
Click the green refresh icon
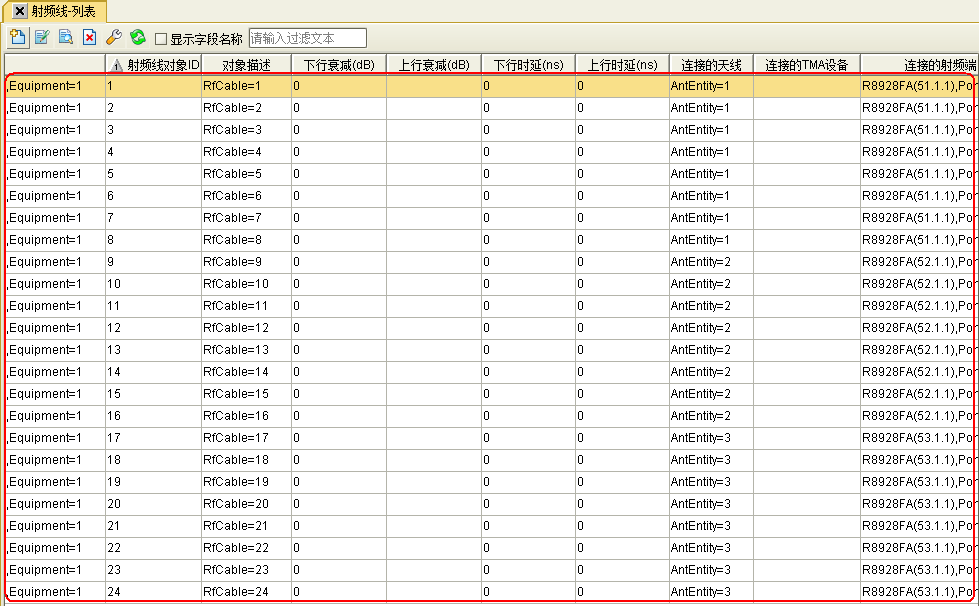pos(137,38)
